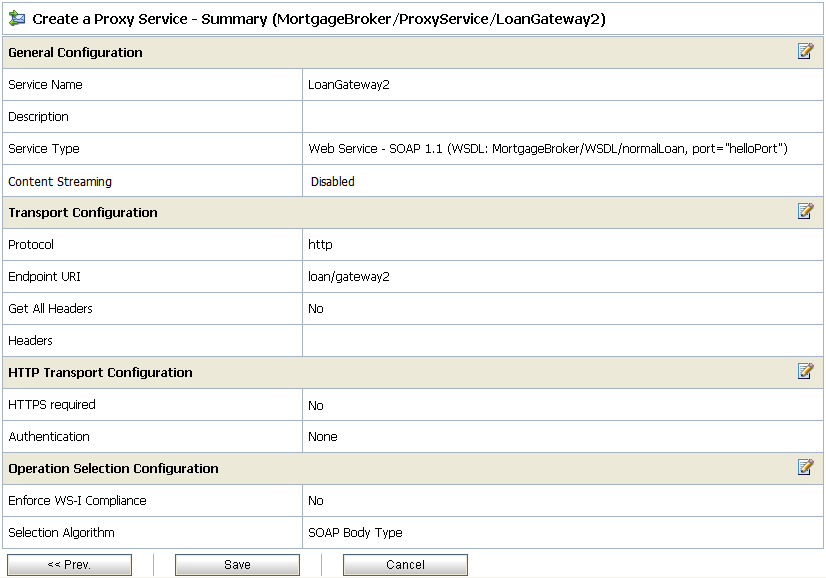The height and width of the screenshot is (578, 826).
Task: Click the Enforce WS-I Compliance No value
Action: click(316, 501)
